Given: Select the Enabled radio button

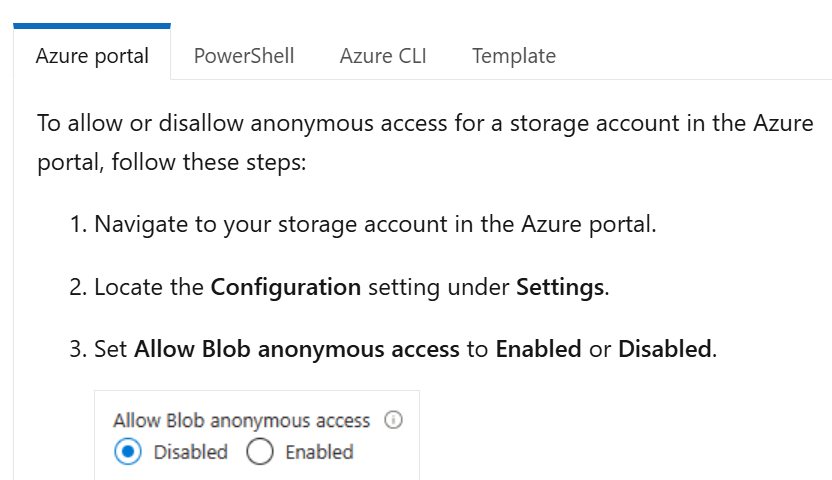Looking at the screenshot, I should [x=260, y=452].
